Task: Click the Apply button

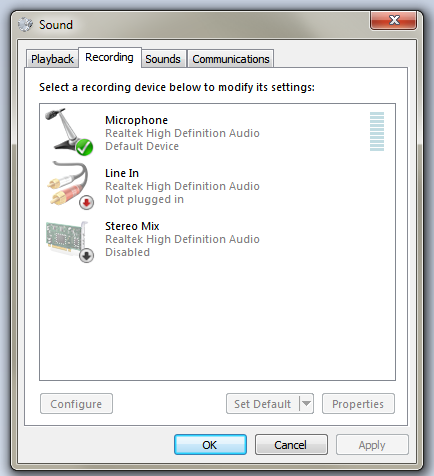Action: point(372,445)
